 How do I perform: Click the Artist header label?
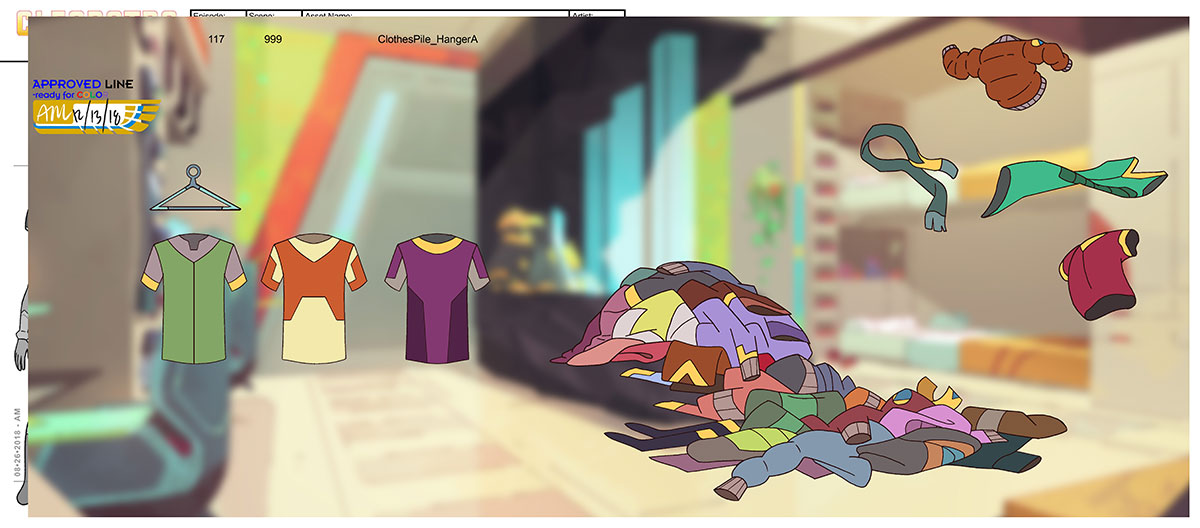[582, 15]
